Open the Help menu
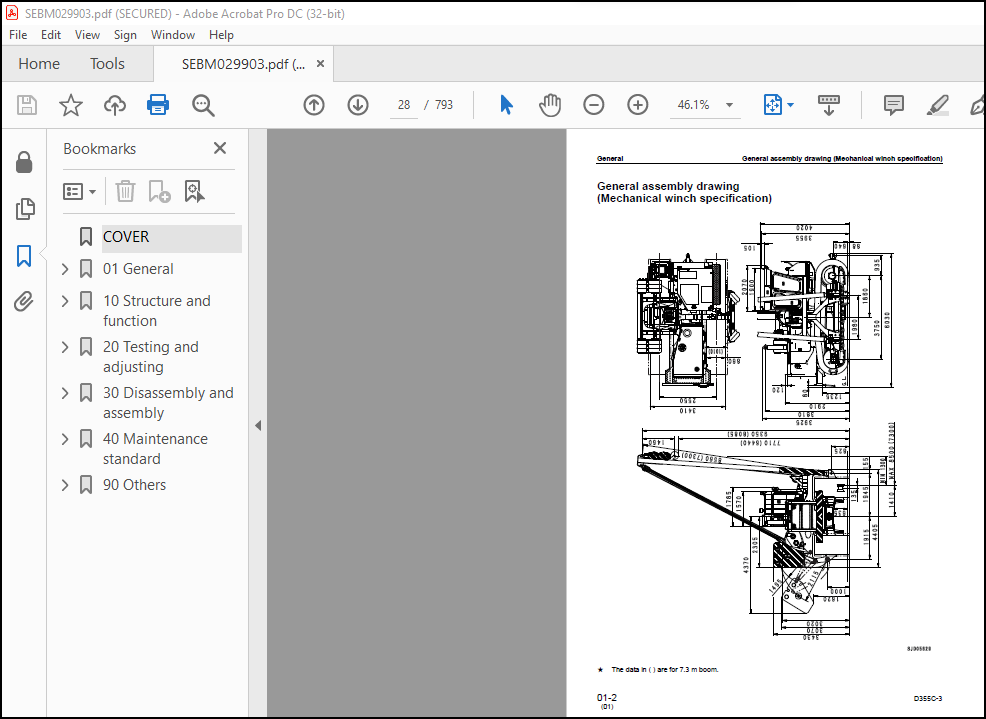The height and width of the screenshot is (719, 986). [221, 35]
